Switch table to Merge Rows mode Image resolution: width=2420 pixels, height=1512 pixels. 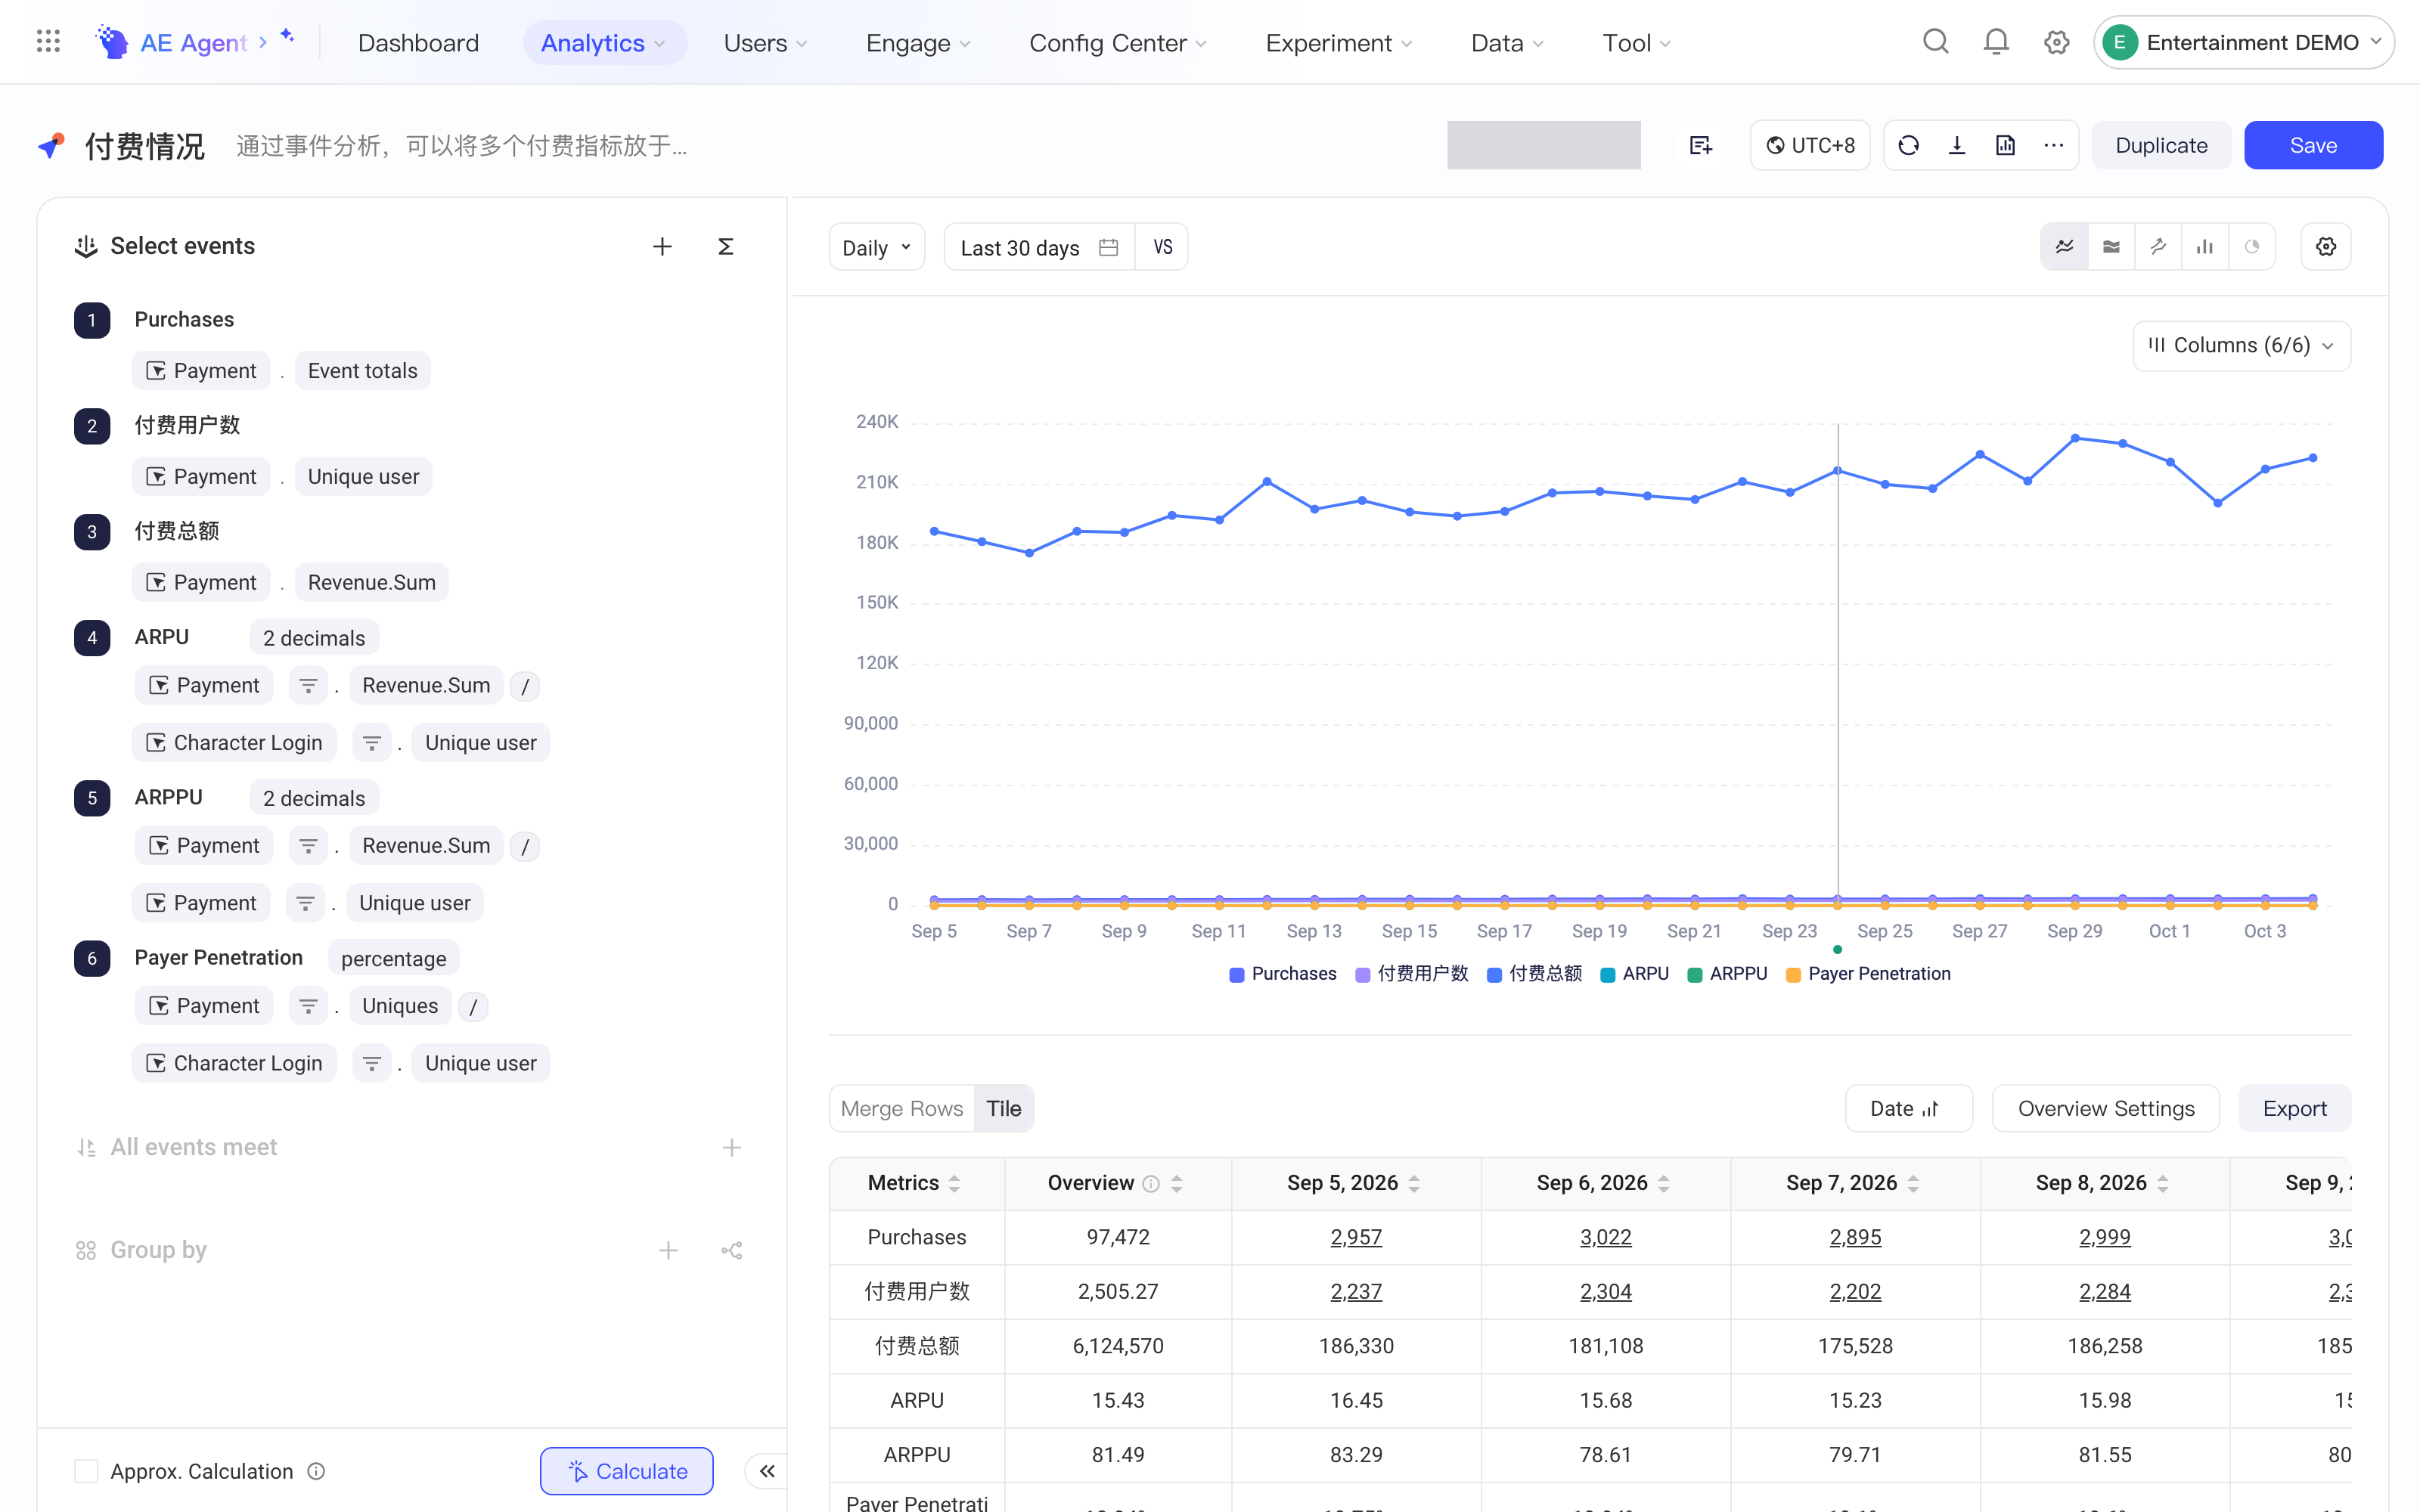coord(902,1108)
